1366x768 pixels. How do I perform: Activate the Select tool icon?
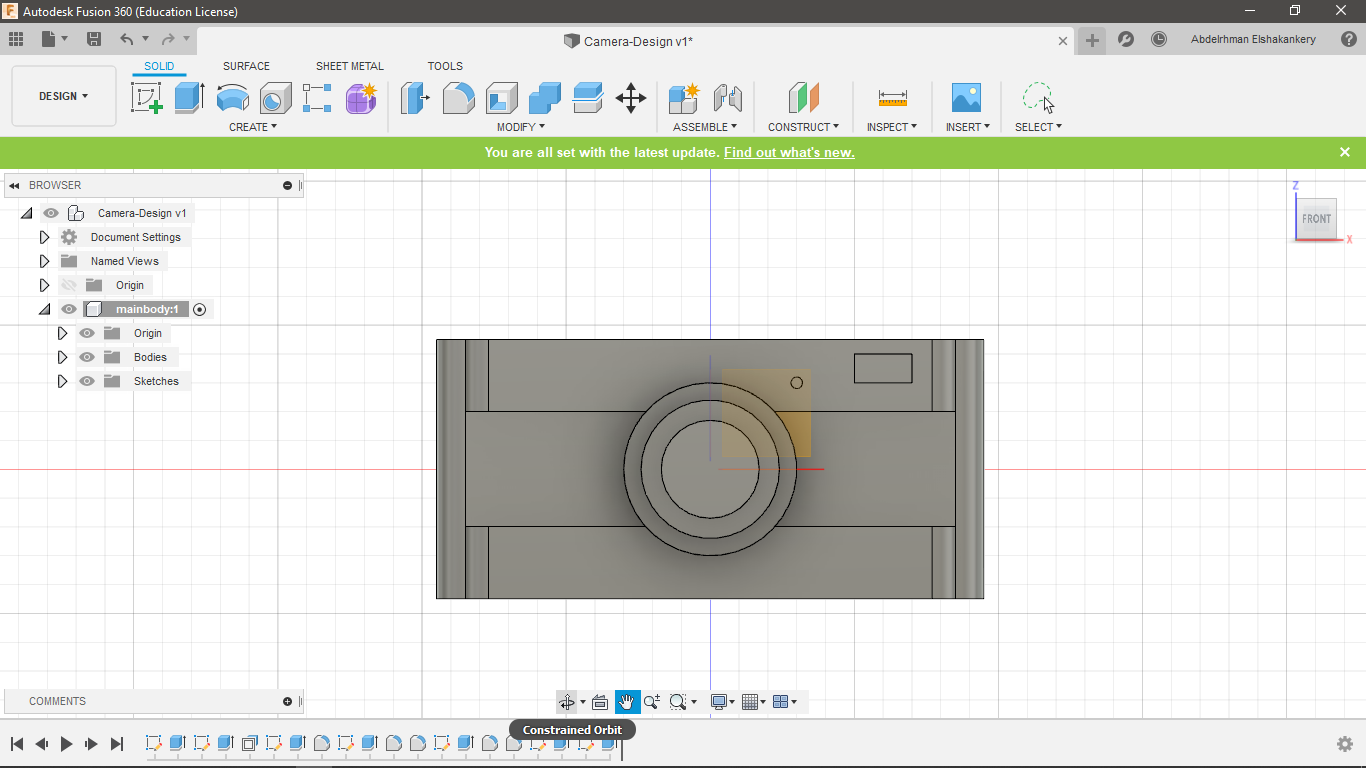coord(1038,98)
